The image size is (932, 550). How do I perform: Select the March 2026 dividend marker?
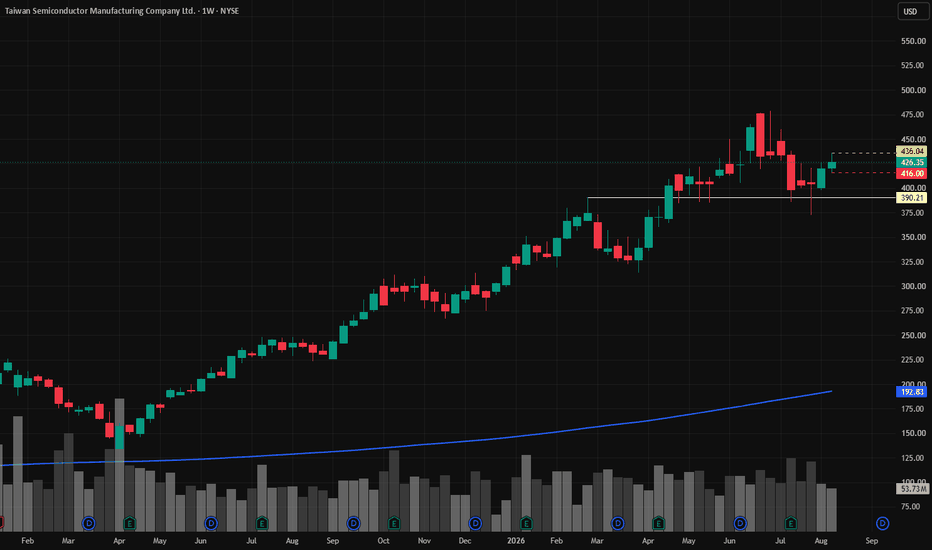tap(618, 523)
